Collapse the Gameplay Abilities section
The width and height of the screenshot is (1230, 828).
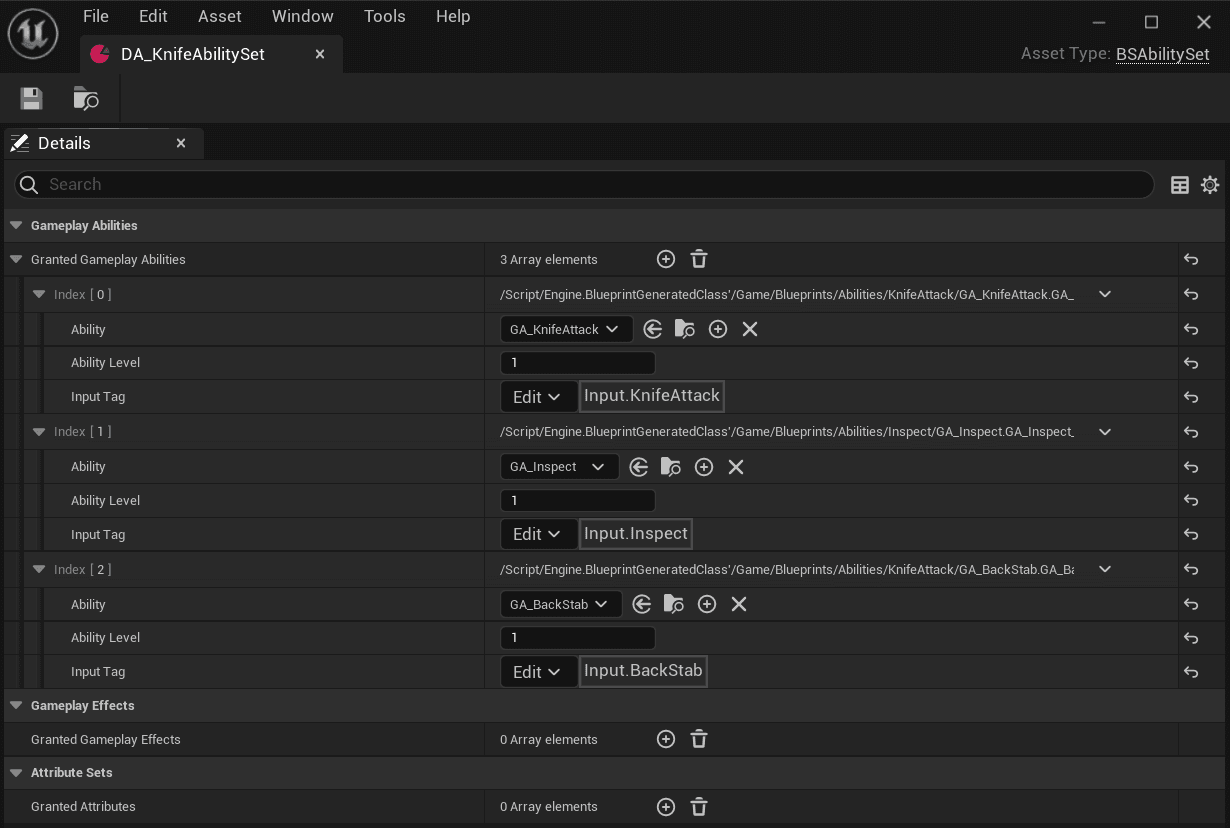click(16, 226)
